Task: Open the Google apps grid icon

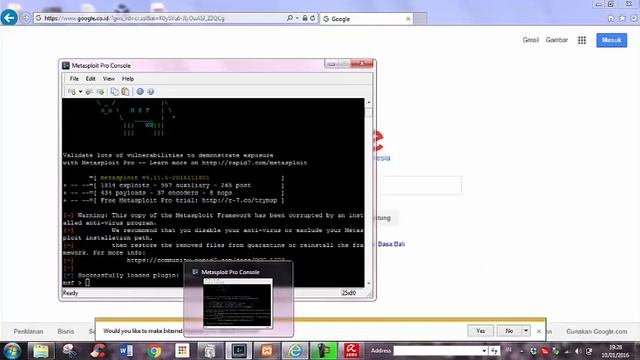Action: coord(582,40)
